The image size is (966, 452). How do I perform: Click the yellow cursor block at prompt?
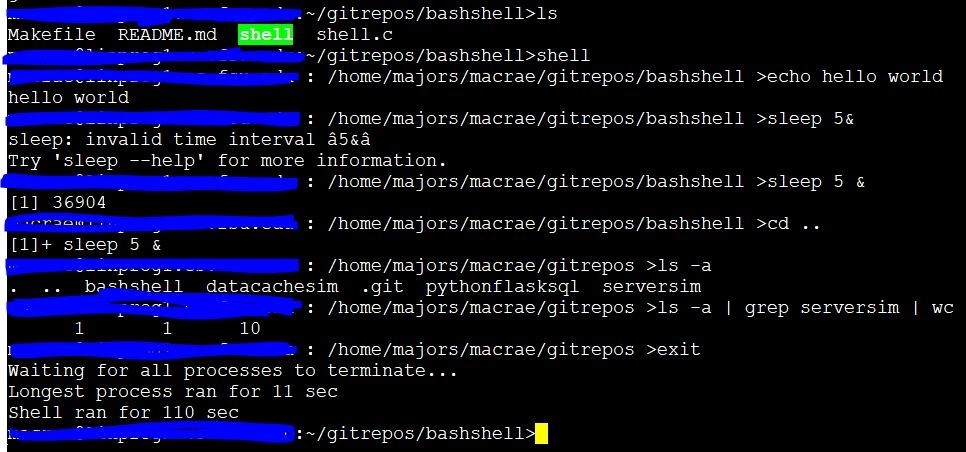541,434
